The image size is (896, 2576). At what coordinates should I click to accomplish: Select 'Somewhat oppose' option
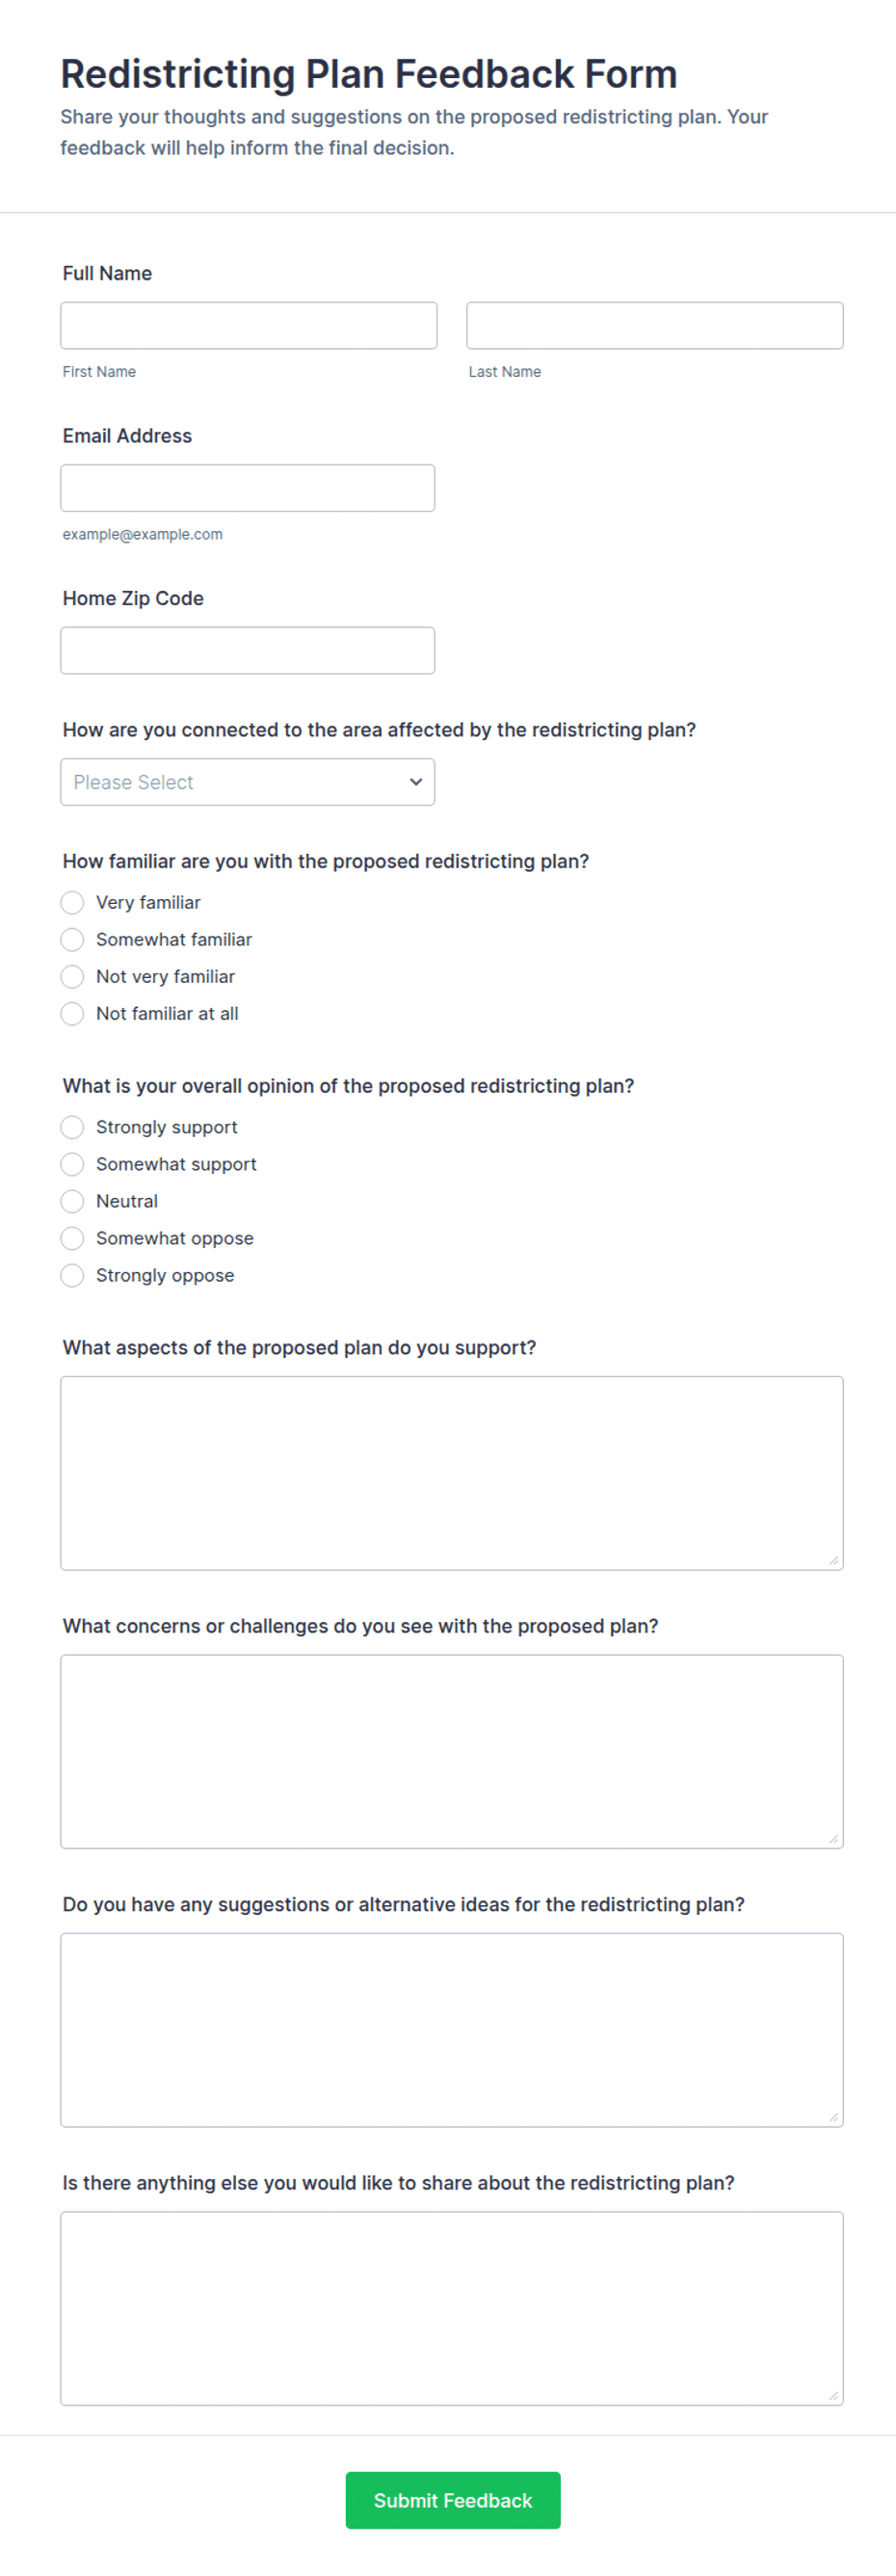[72, 1239]
